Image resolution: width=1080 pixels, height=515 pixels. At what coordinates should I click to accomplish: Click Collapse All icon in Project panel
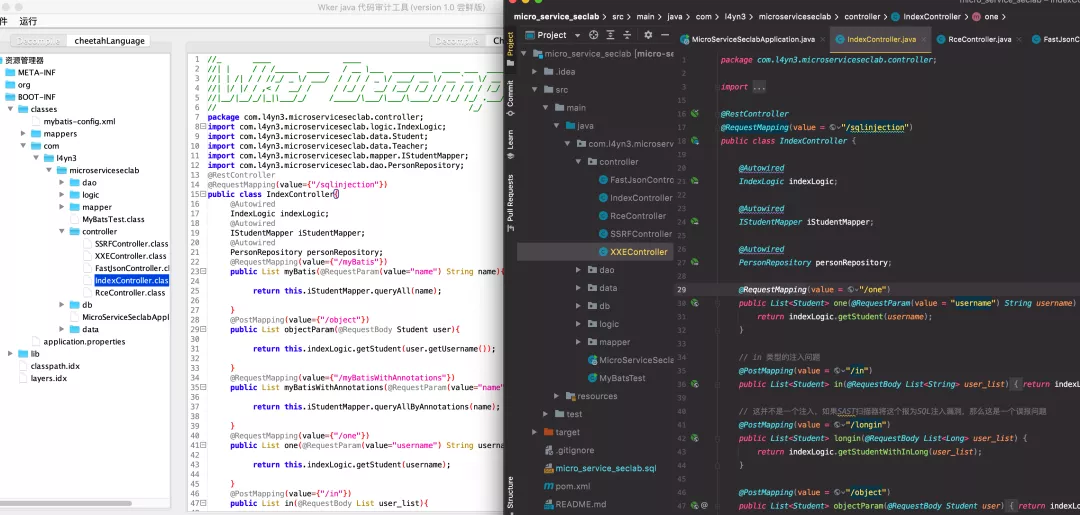[x=627, y=35]
